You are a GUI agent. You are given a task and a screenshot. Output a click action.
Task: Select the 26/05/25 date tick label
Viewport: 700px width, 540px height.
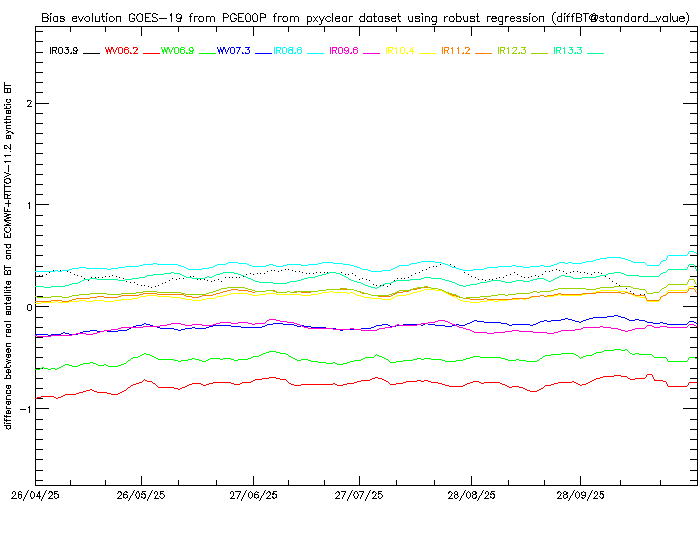coord(141,495)
